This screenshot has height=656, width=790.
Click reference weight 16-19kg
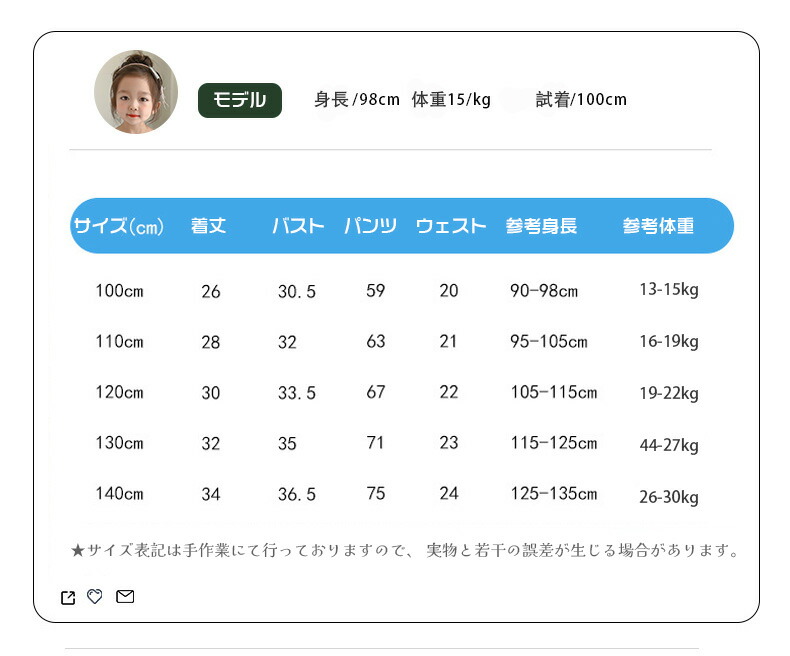(x=669, y=342)
